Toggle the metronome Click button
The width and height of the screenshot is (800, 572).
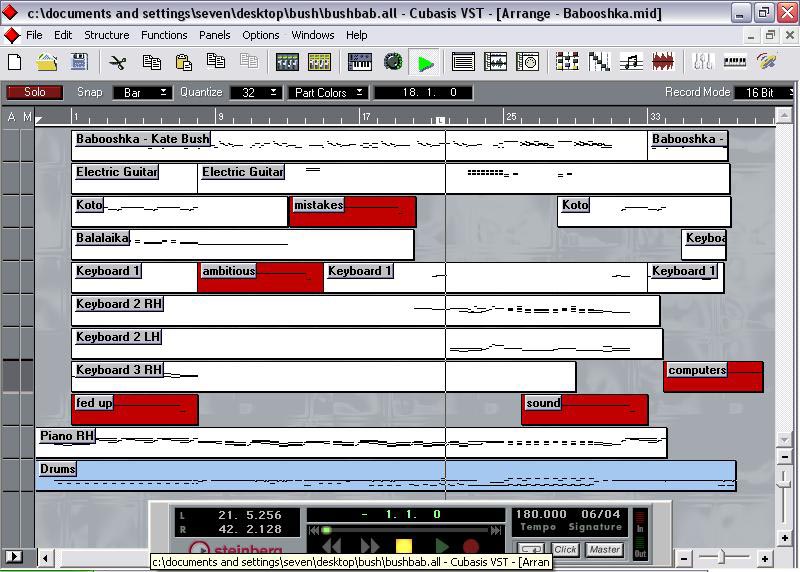point(565,549)
